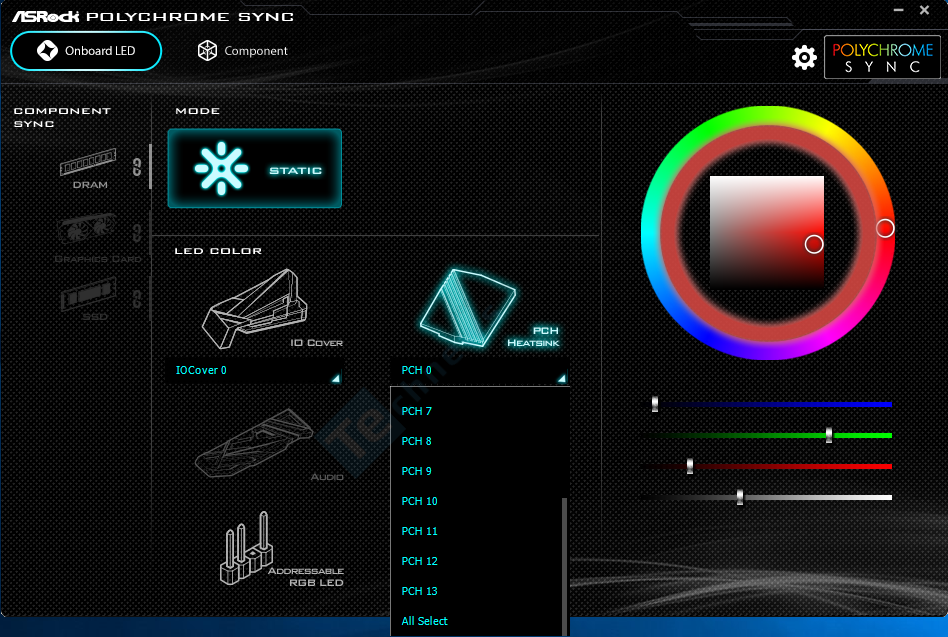Click the brightness slider handle
The width and height of the screenshot is (948, 637).
point(740,497)
